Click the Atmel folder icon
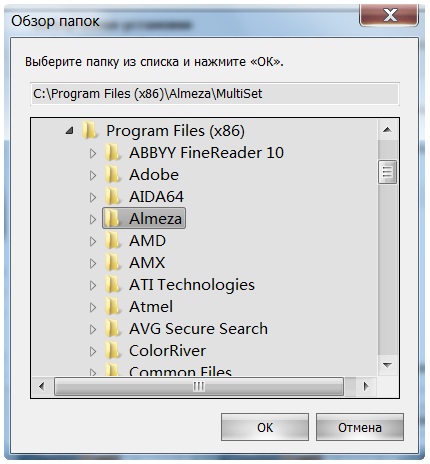This screenshot has width=430, height=464. coord(112,307)
